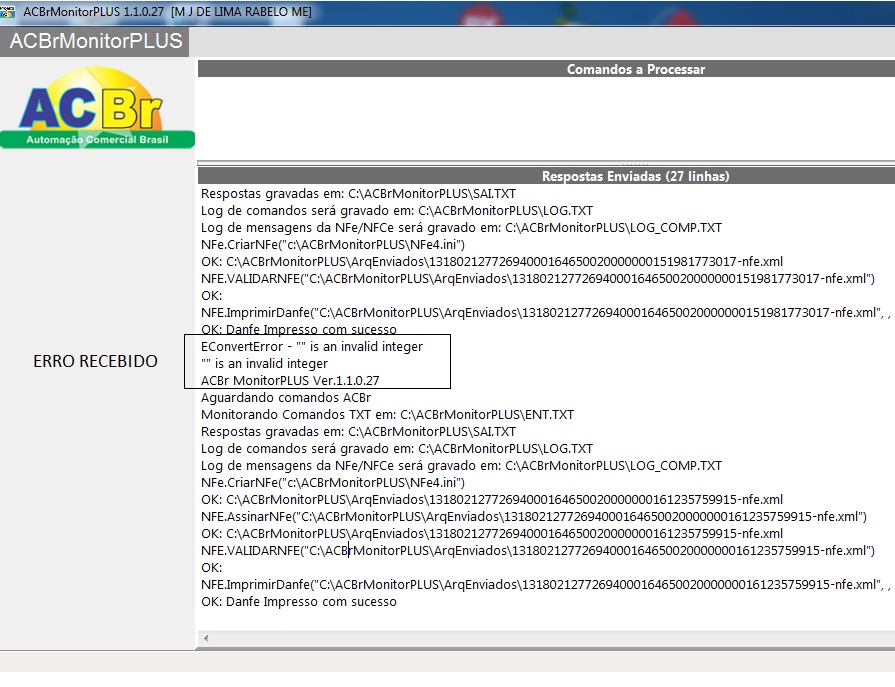The image size is (895, 687).
Task: Select the 'Comandos a Processar' panel header
Action: point(546,69)
